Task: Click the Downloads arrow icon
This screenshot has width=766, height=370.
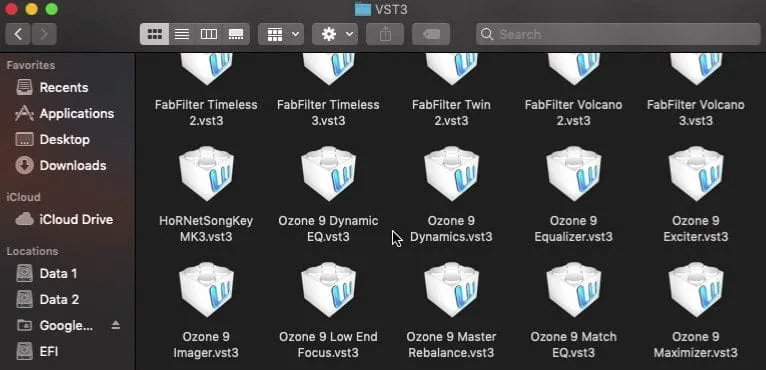Action: [x=24, y=165]
